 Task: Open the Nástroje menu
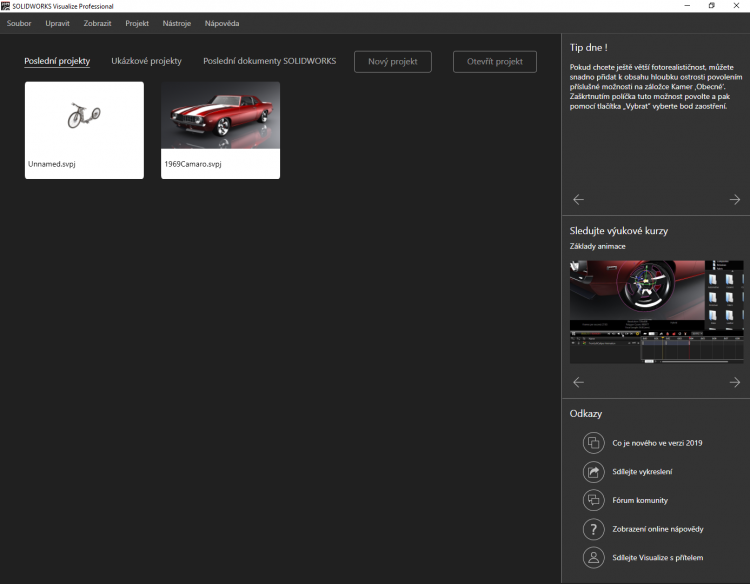tap(176, 23)
